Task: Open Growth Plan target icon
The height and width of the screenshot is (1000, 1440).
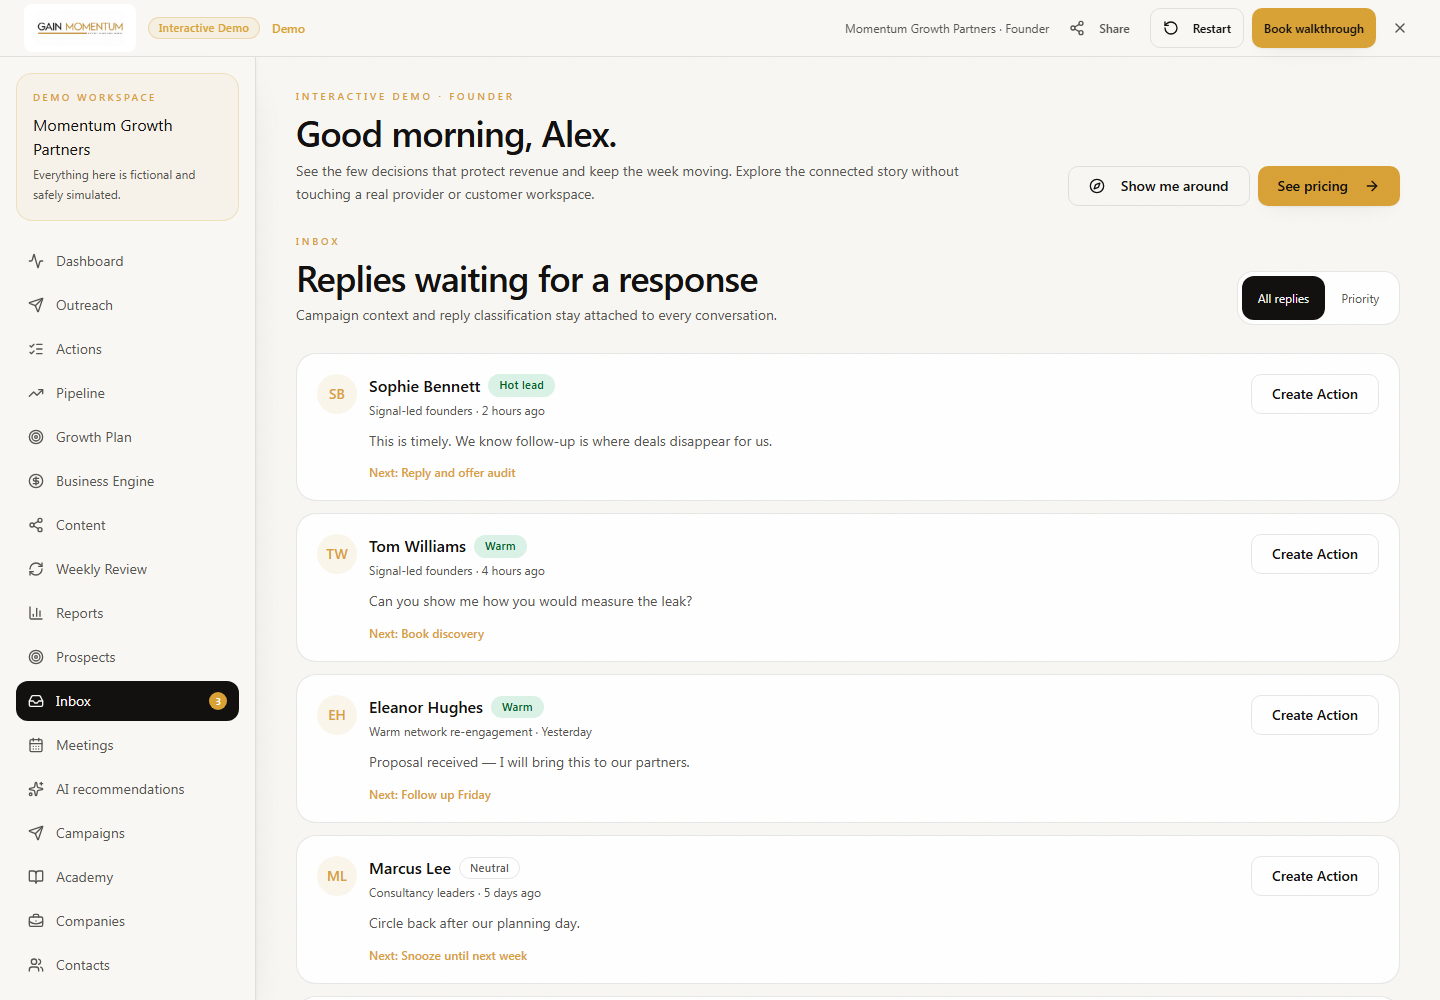Action: tap(36, 437)
